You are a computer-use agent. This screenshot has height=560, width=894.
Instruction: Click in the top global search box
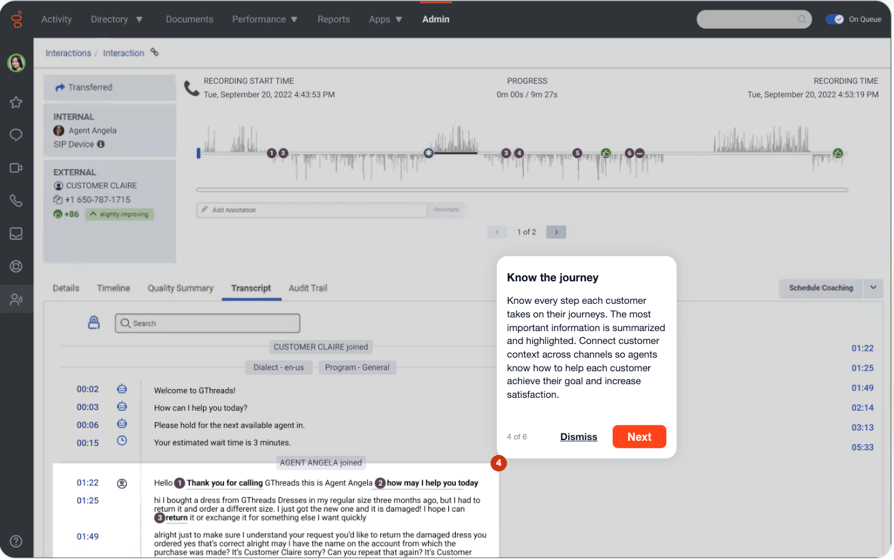point(754,19)
